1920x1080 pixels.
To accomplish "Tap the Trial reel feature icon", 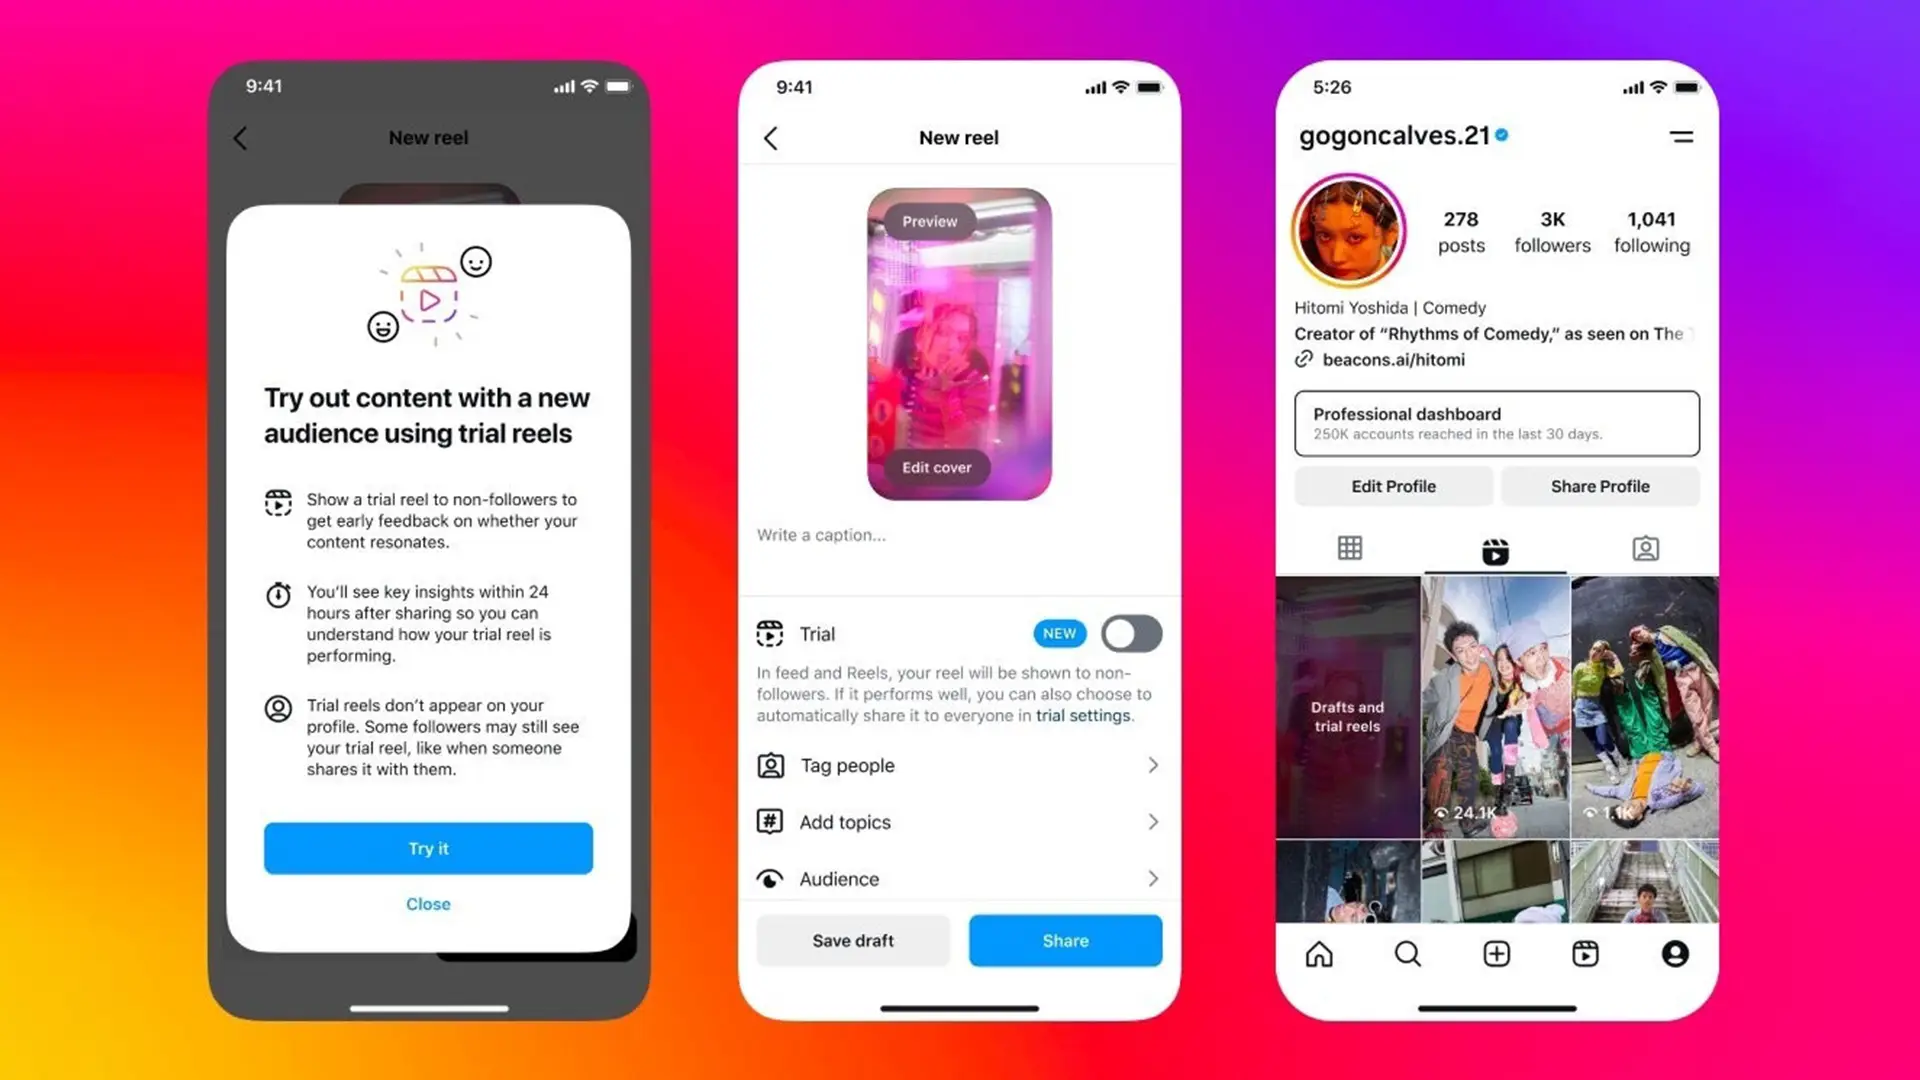I will coord(771,634).
